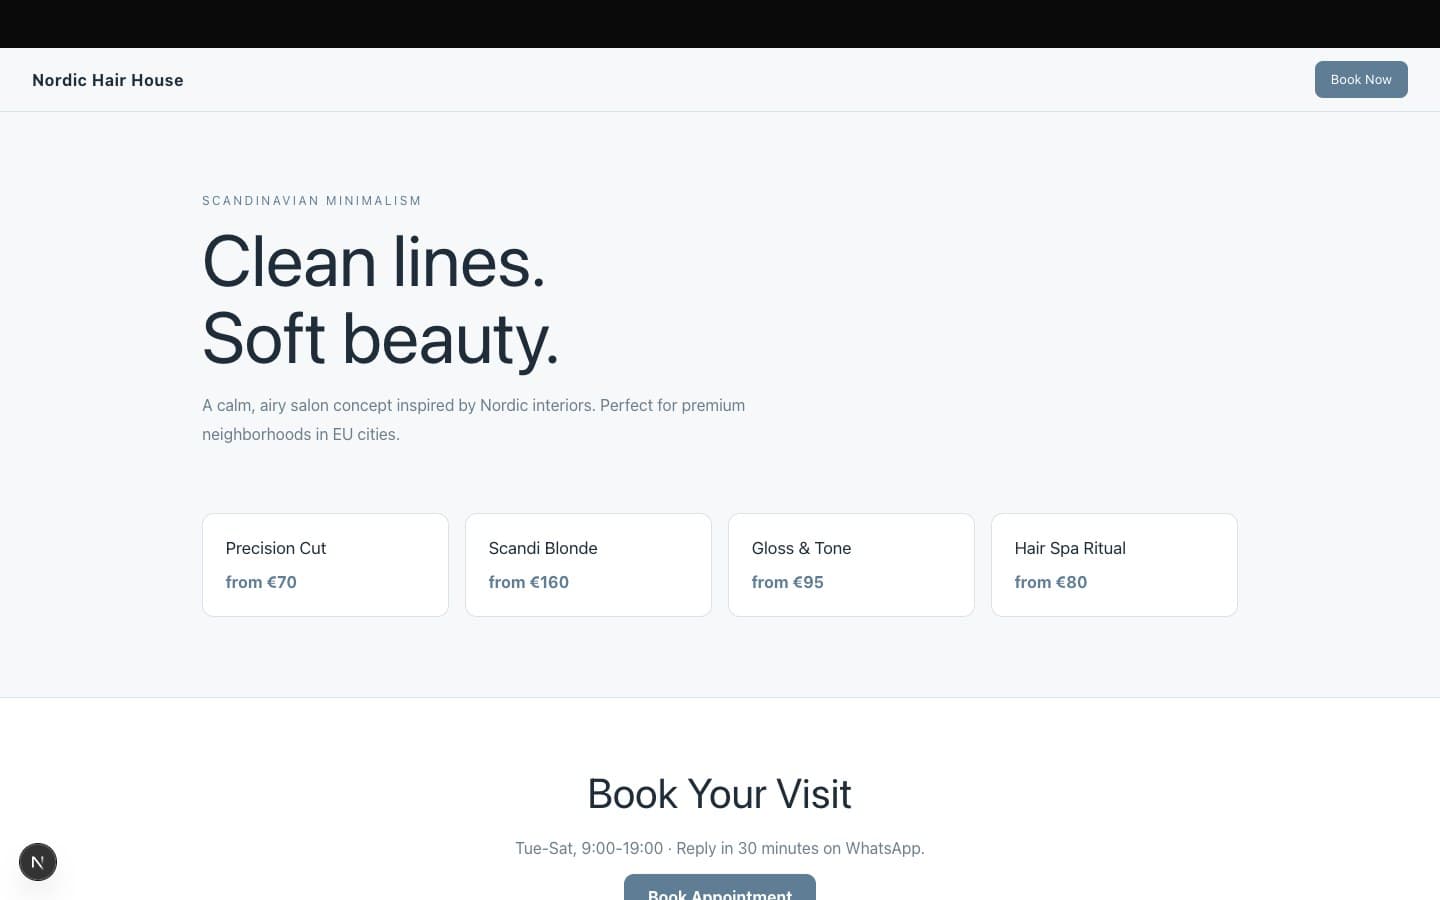1440x900 pixels.
Task: Click the black bar above the header
Action: (720, 24)
